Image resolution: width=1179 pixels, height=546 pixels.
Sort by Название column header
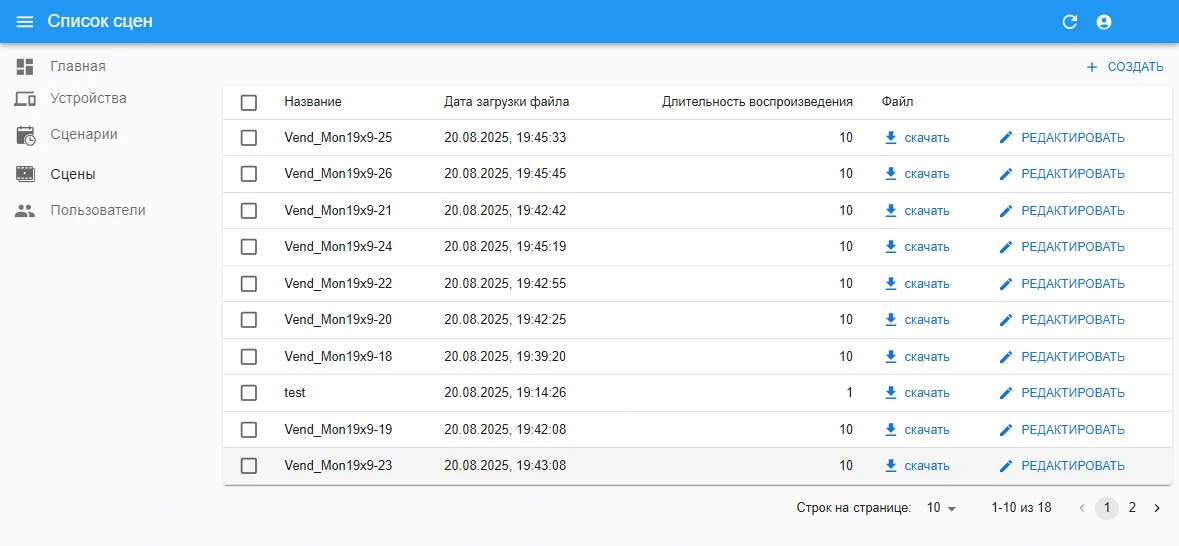coord(313,102)
